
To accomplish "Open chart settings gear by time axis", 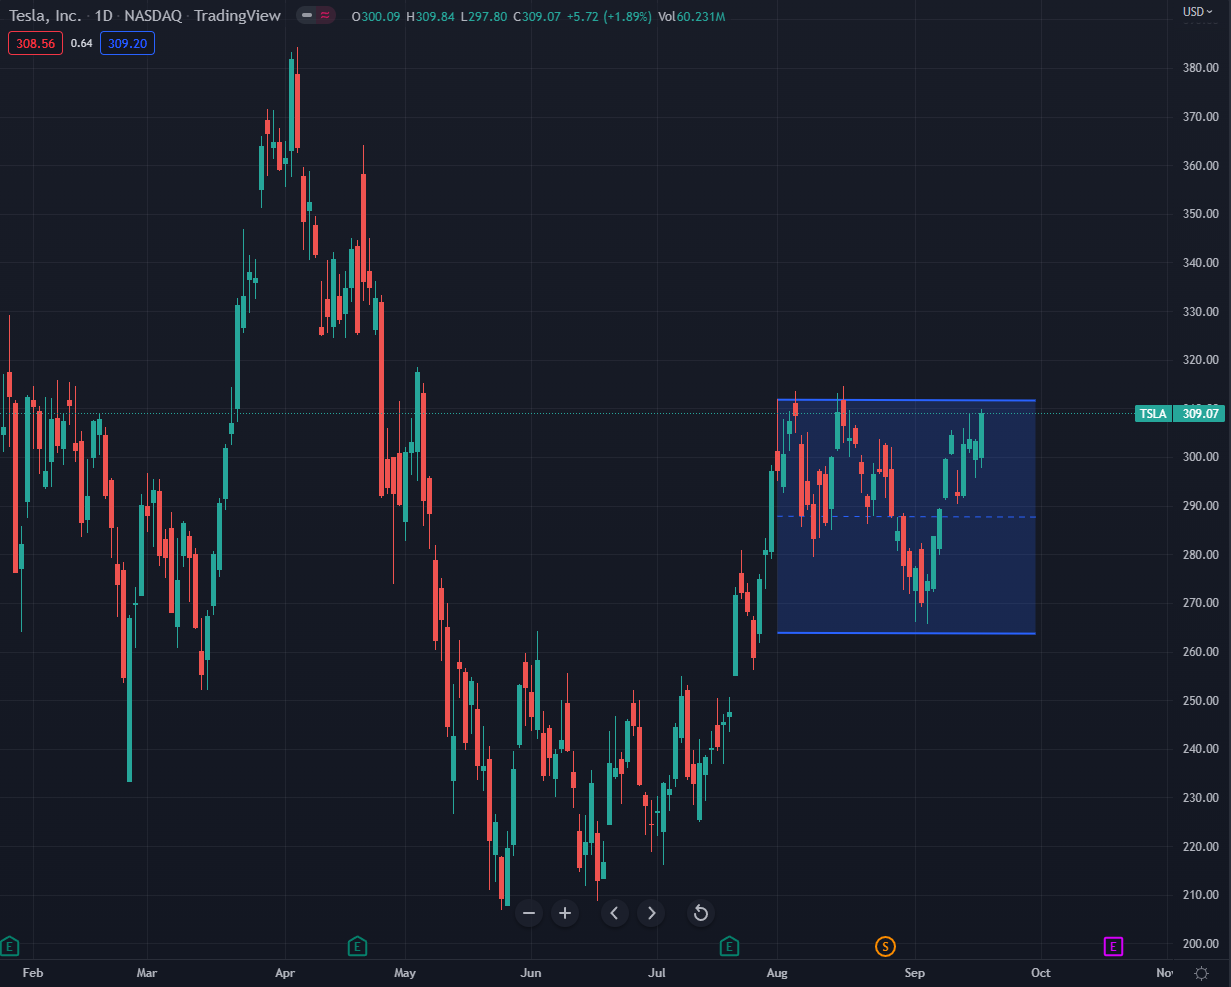I will [1201, 972].
